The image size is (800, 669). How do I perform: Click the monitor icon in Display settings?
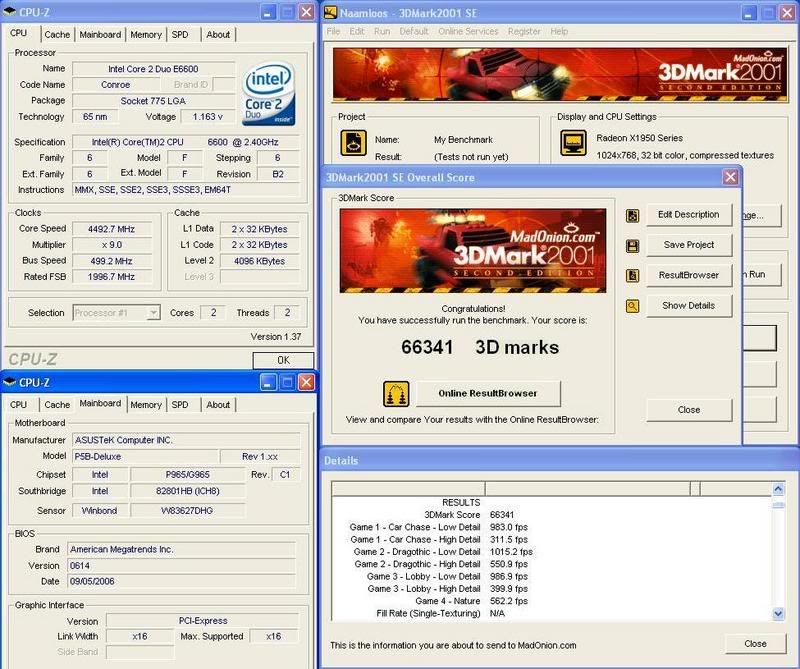(x=573, y=142)
